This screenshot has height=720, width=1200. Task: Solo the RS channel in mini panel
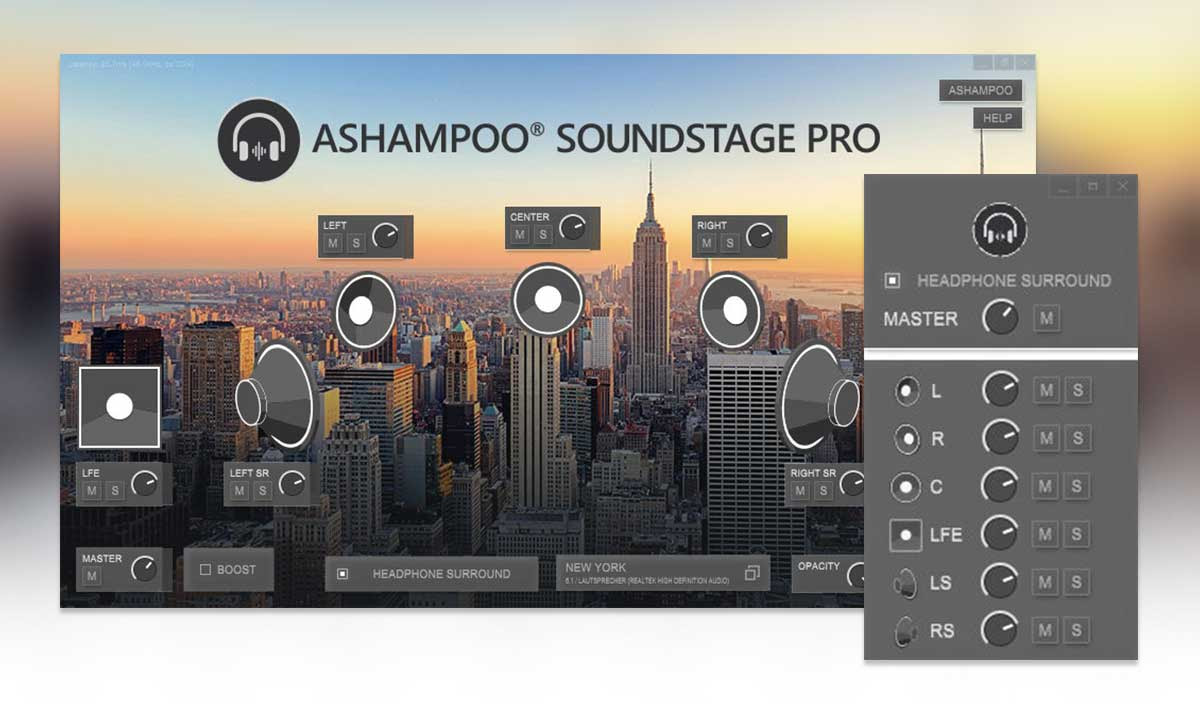coord(1077,631)
